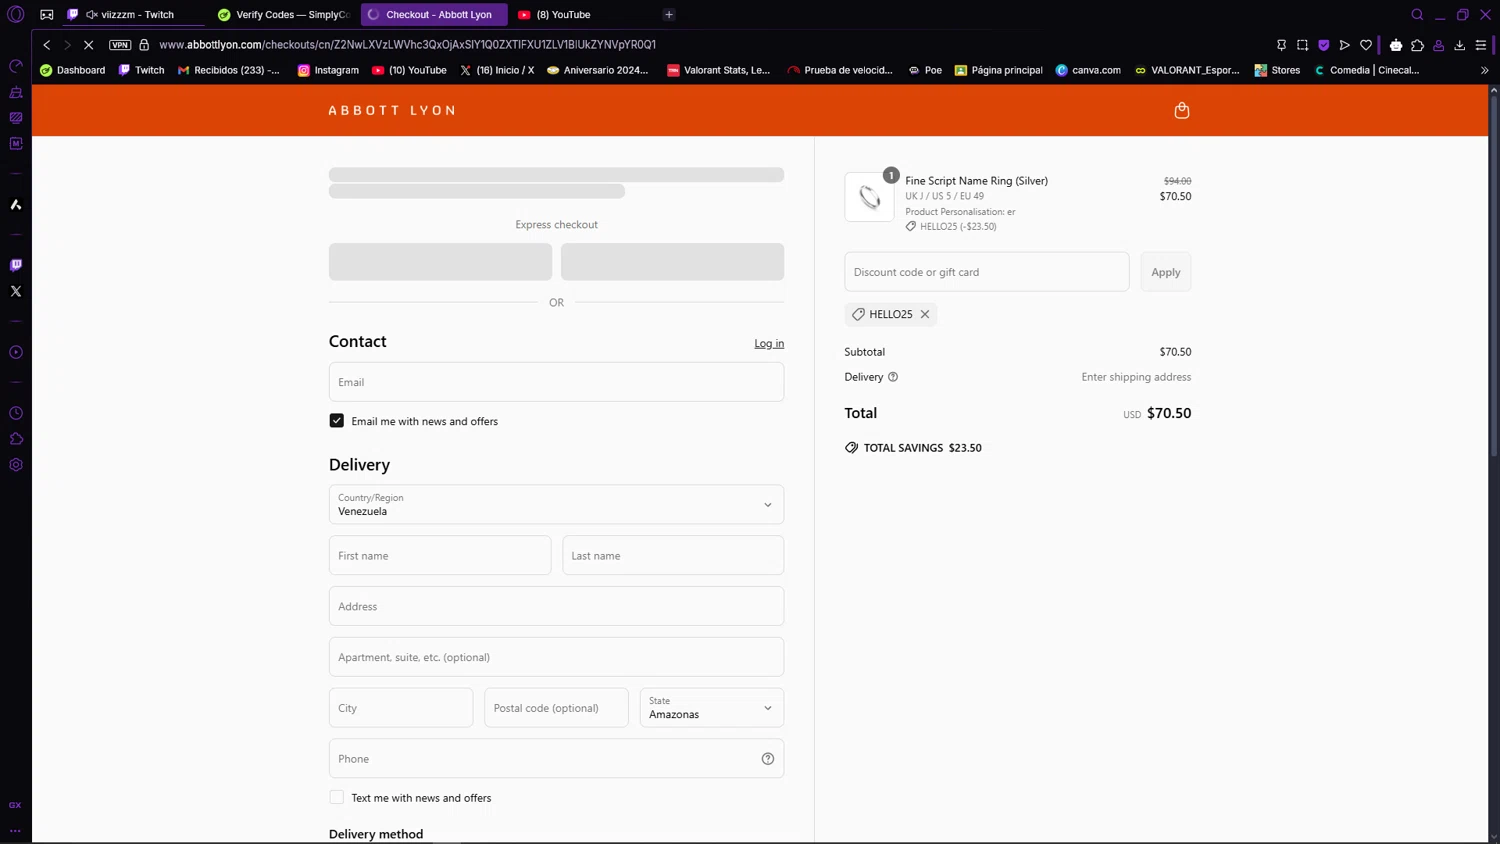The width and height of the screenshot is (1500, 844).
Task: Click the Phone field help icon
Action: click(x=768, y=759)
